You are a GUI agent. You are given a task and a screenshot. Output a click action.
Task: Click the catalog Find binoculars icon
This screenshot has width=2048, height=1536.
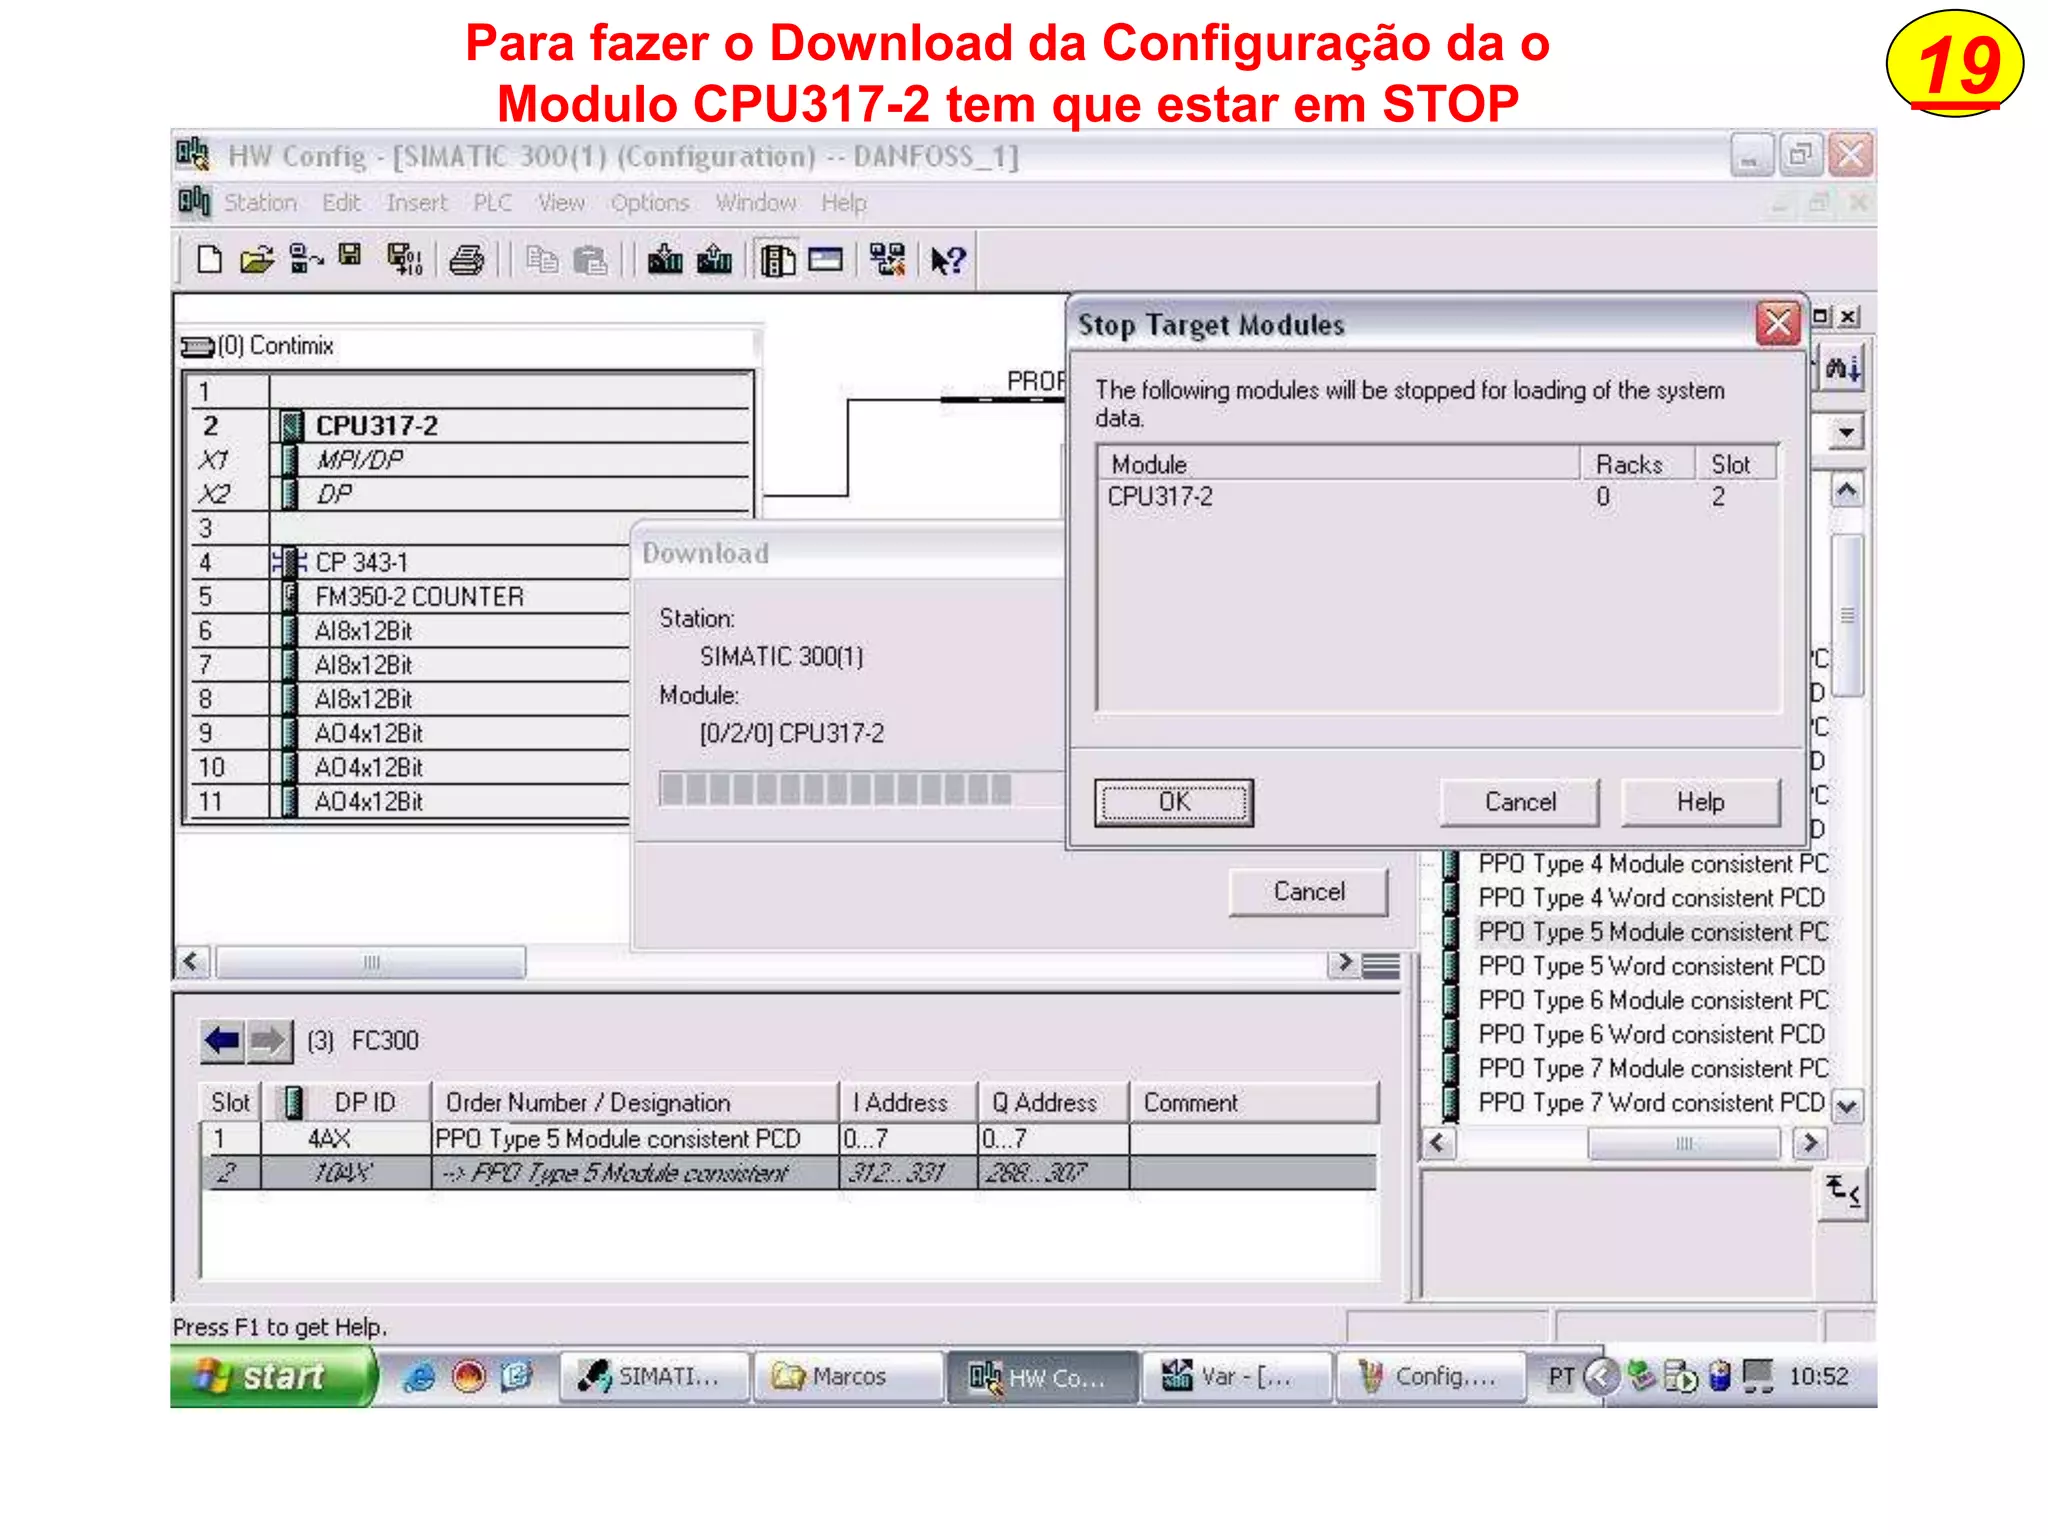(x=1843, y=370)
